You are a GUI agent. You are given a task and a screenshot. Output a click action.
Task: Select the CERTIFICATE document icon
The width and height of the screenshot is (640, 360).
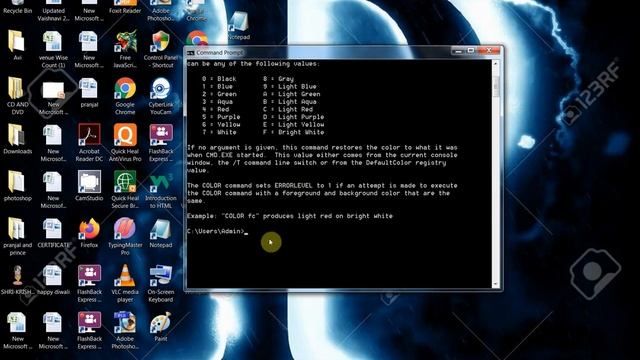pos(53,233)
